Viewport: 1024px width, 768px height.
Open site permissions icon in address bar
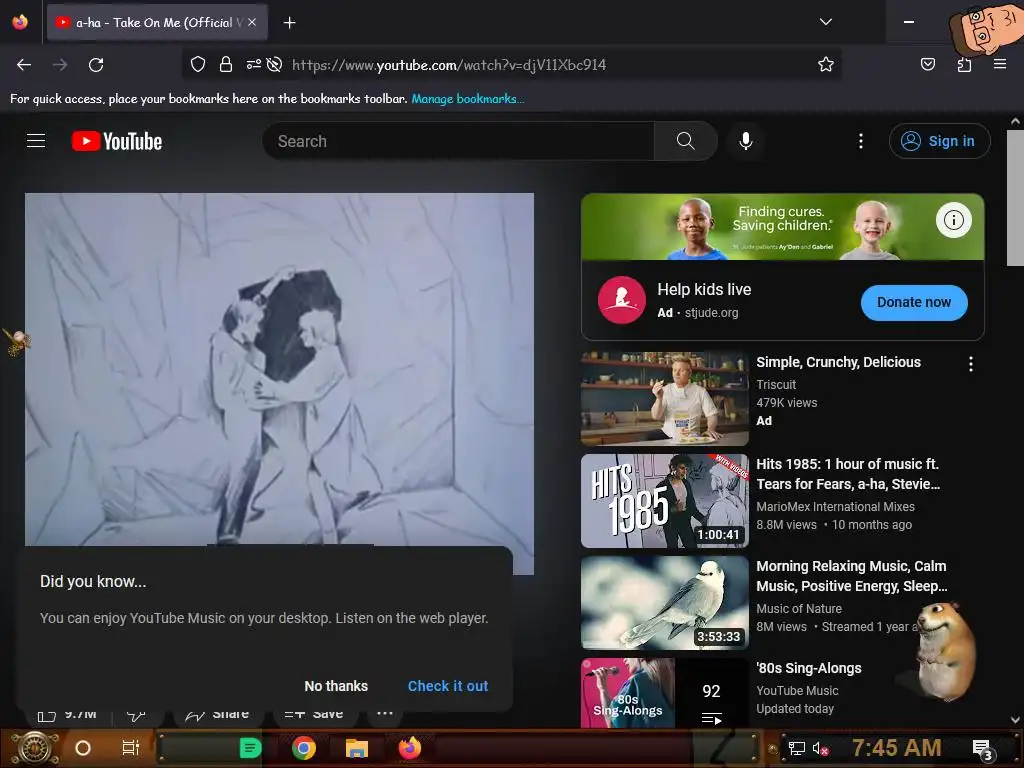(x=253, y=64)
